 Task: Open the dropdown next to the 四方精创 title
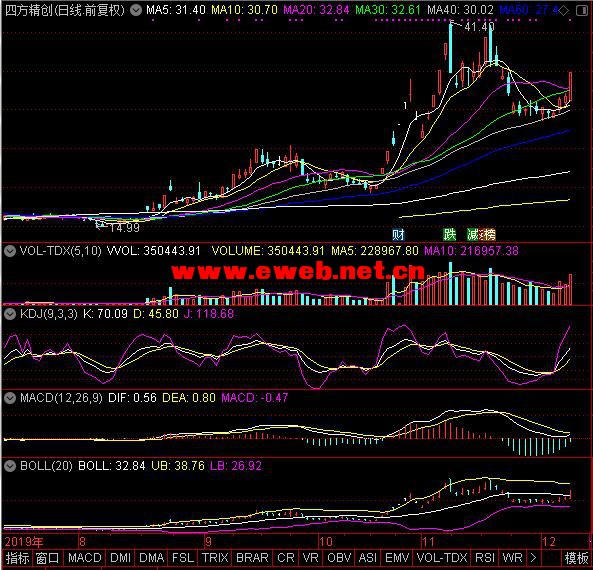click(x=136, y=10)
